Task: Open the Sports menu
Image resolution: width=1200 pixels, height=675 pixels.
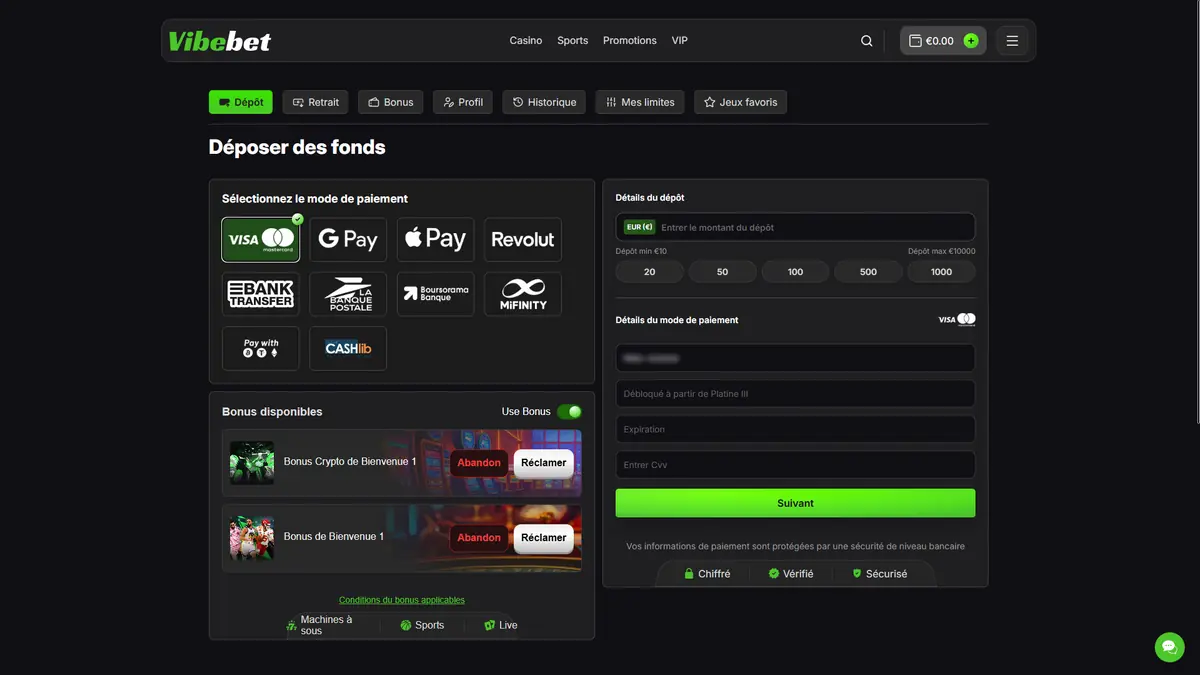Action: (x=573, y=41)
